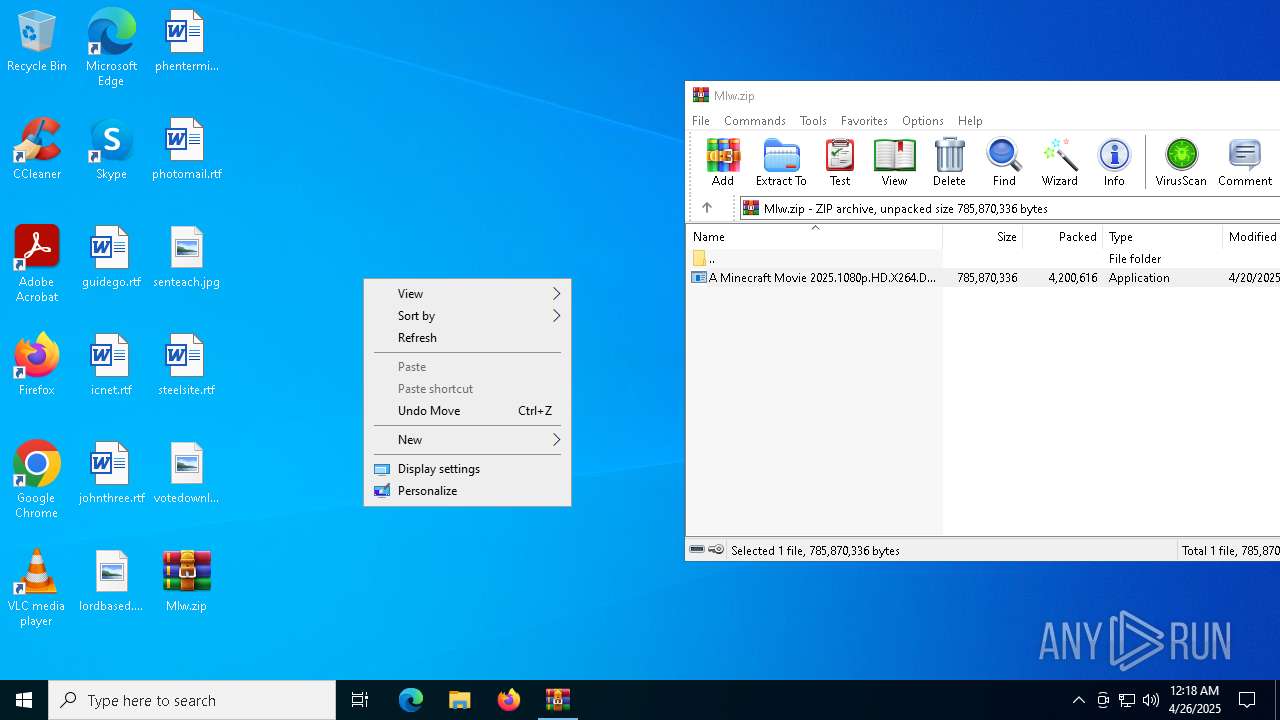
Task: Select the A Minecraft Movie file row
Action: click(983, 277)
